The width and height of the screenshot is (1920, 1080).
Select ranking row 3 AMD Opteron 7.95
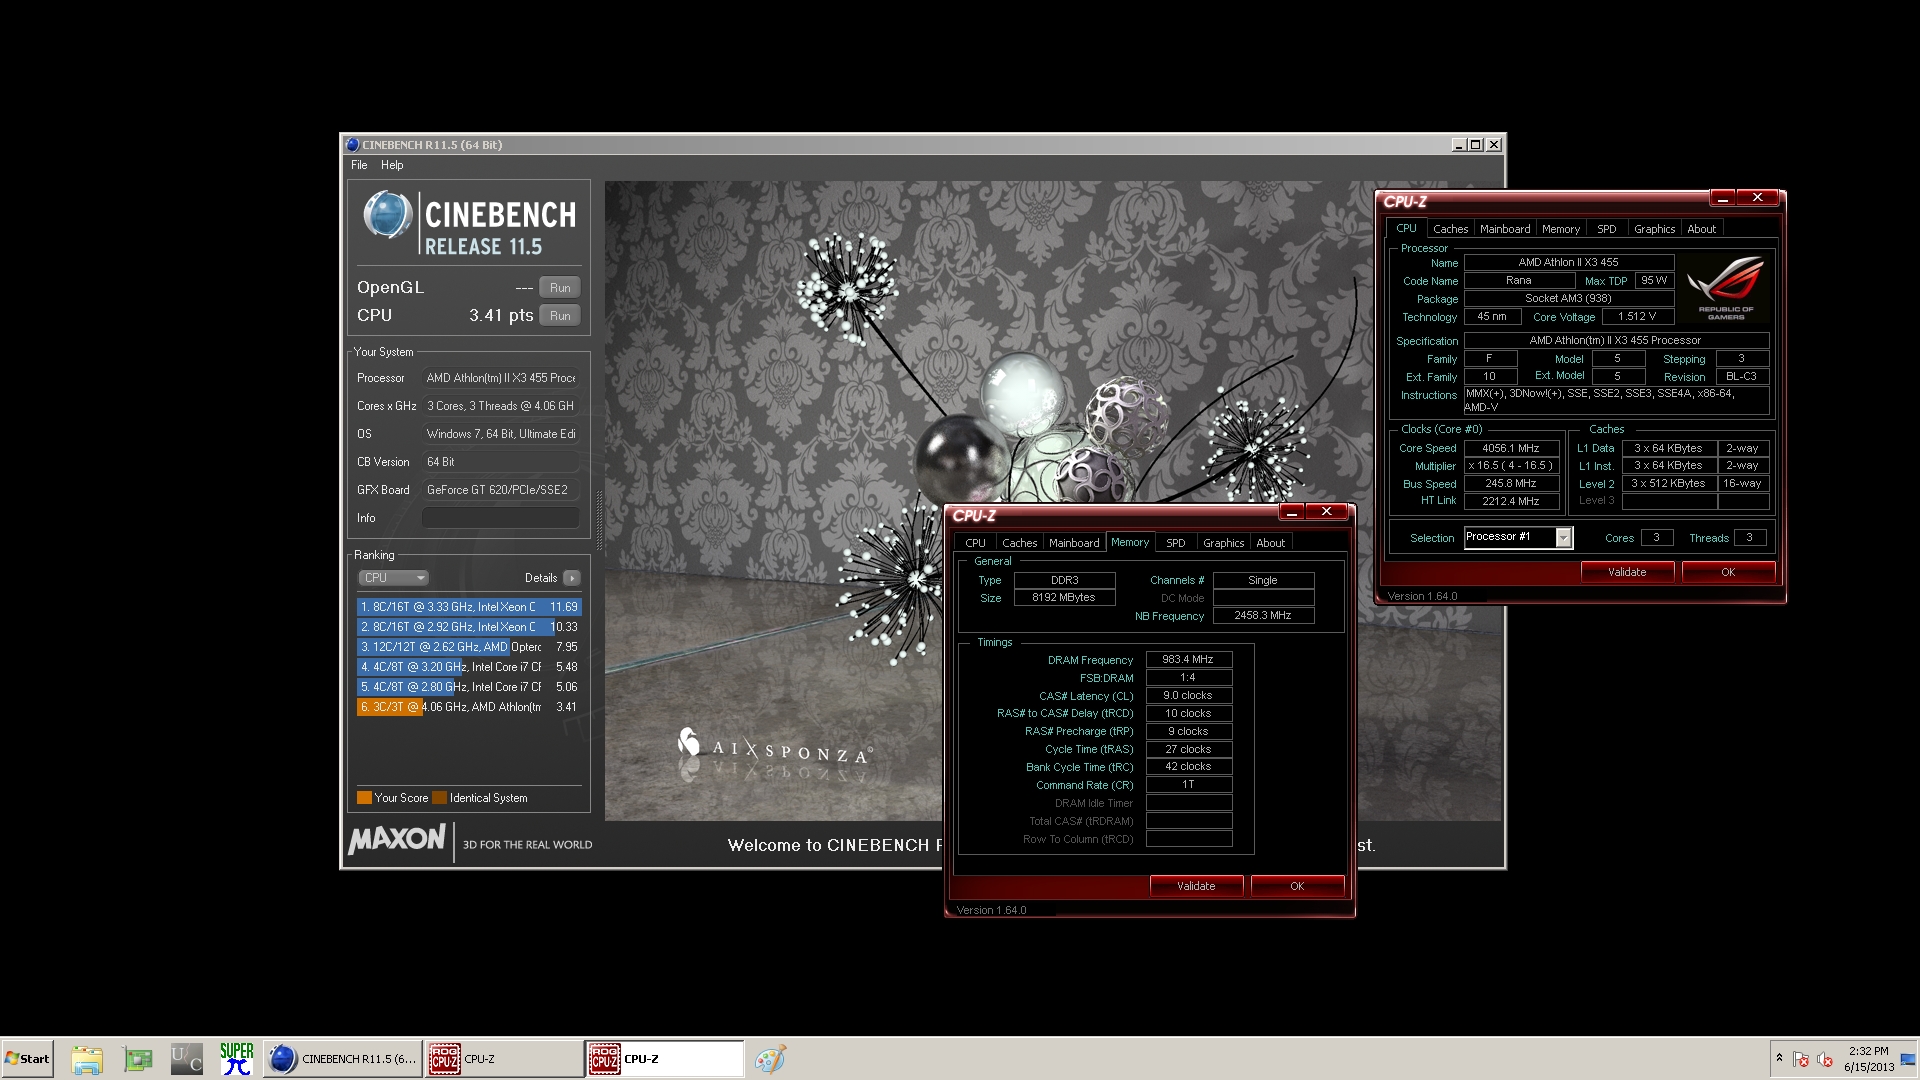point(469,647)
